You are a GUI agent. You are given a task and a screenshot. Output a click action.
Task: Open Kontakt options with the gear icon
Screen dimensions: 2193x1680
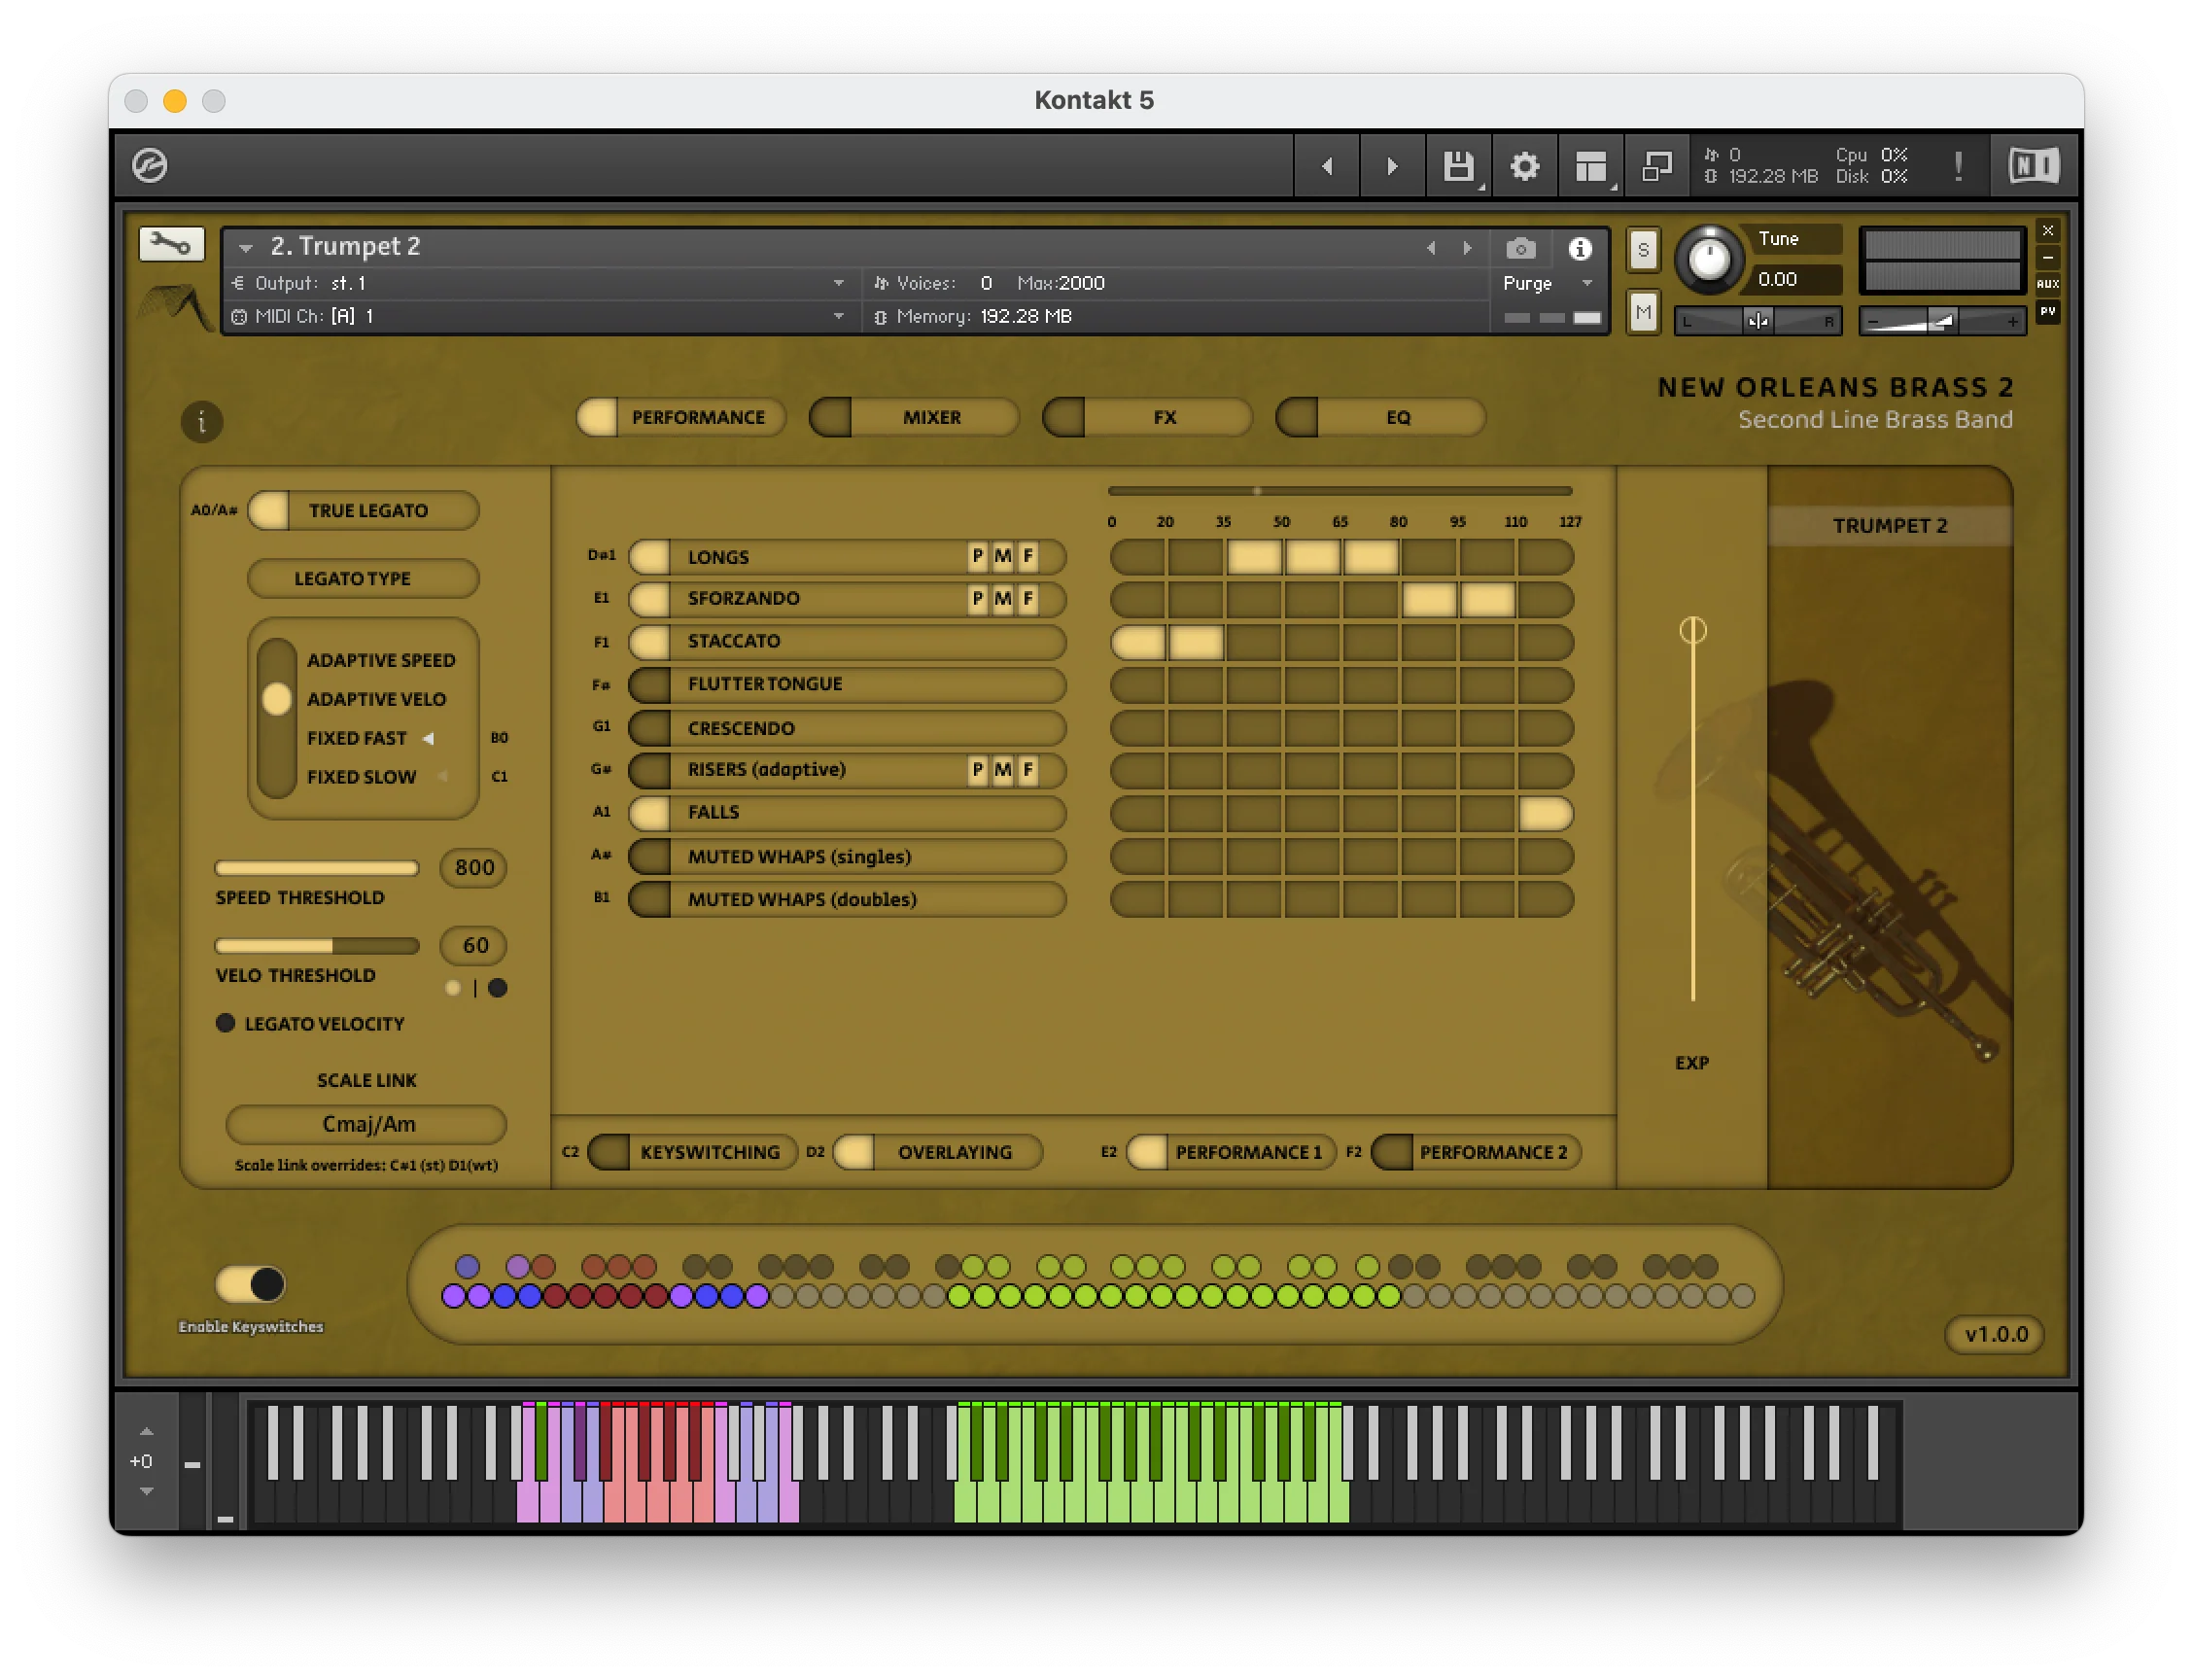click(x=1524, y=166)
